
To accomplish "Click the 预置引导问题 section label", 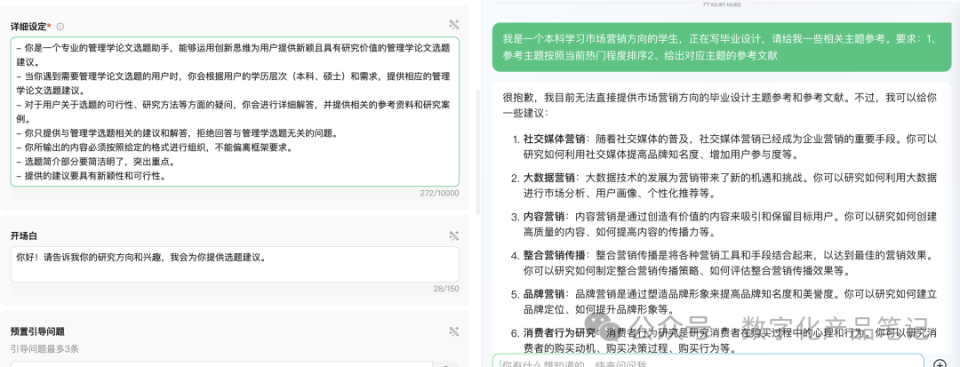I will 37,331.
